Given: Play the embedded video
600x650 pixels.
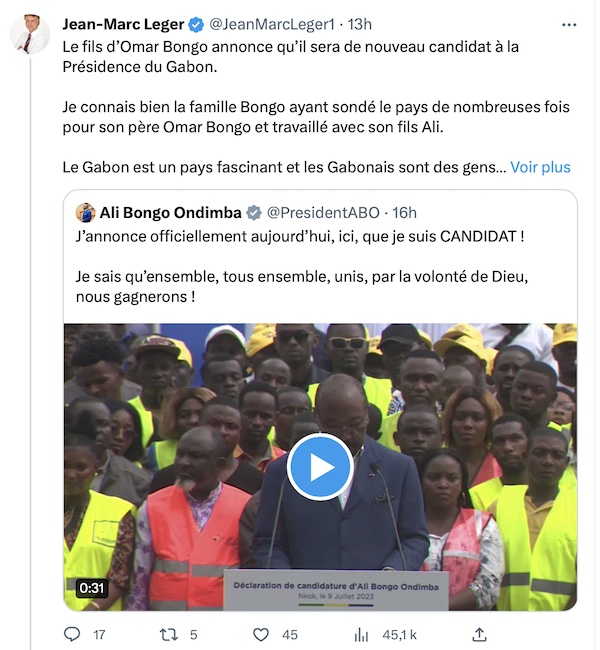Looking at the screenshot, I should click(320, 467).
